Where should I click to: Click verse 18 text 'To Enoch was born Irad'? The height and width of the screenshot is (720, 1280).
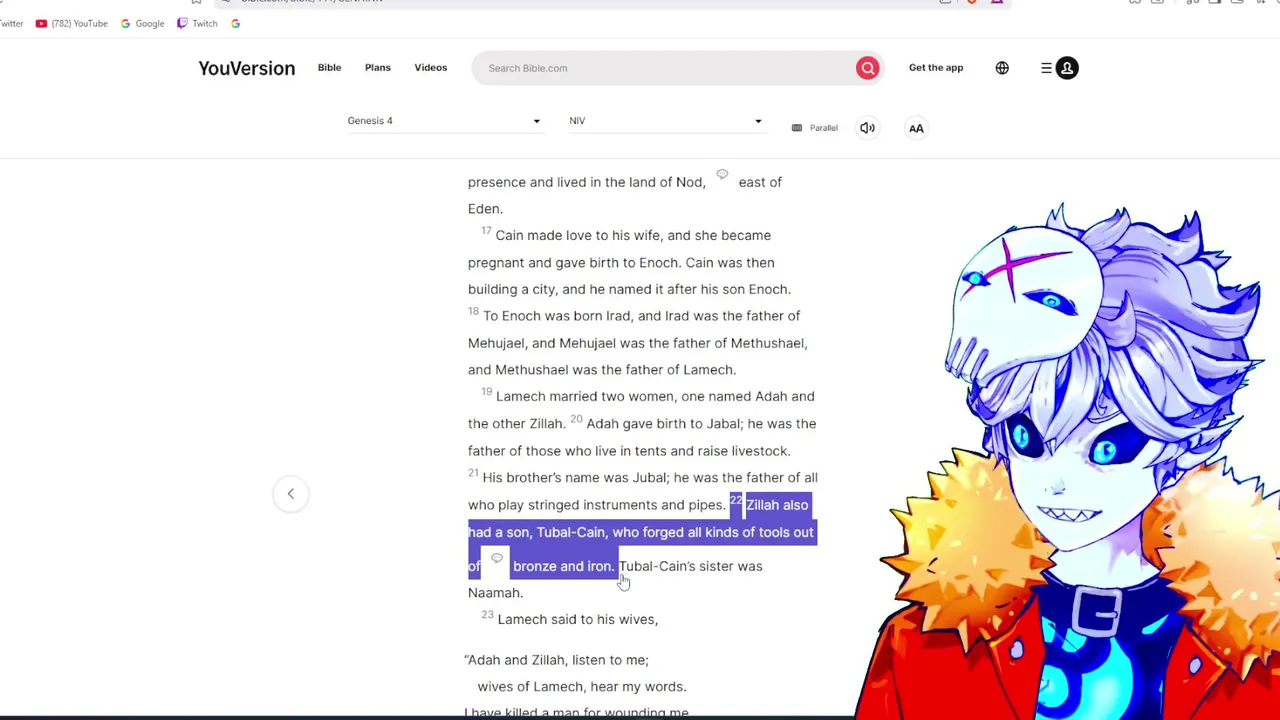(x=557, y=316)
